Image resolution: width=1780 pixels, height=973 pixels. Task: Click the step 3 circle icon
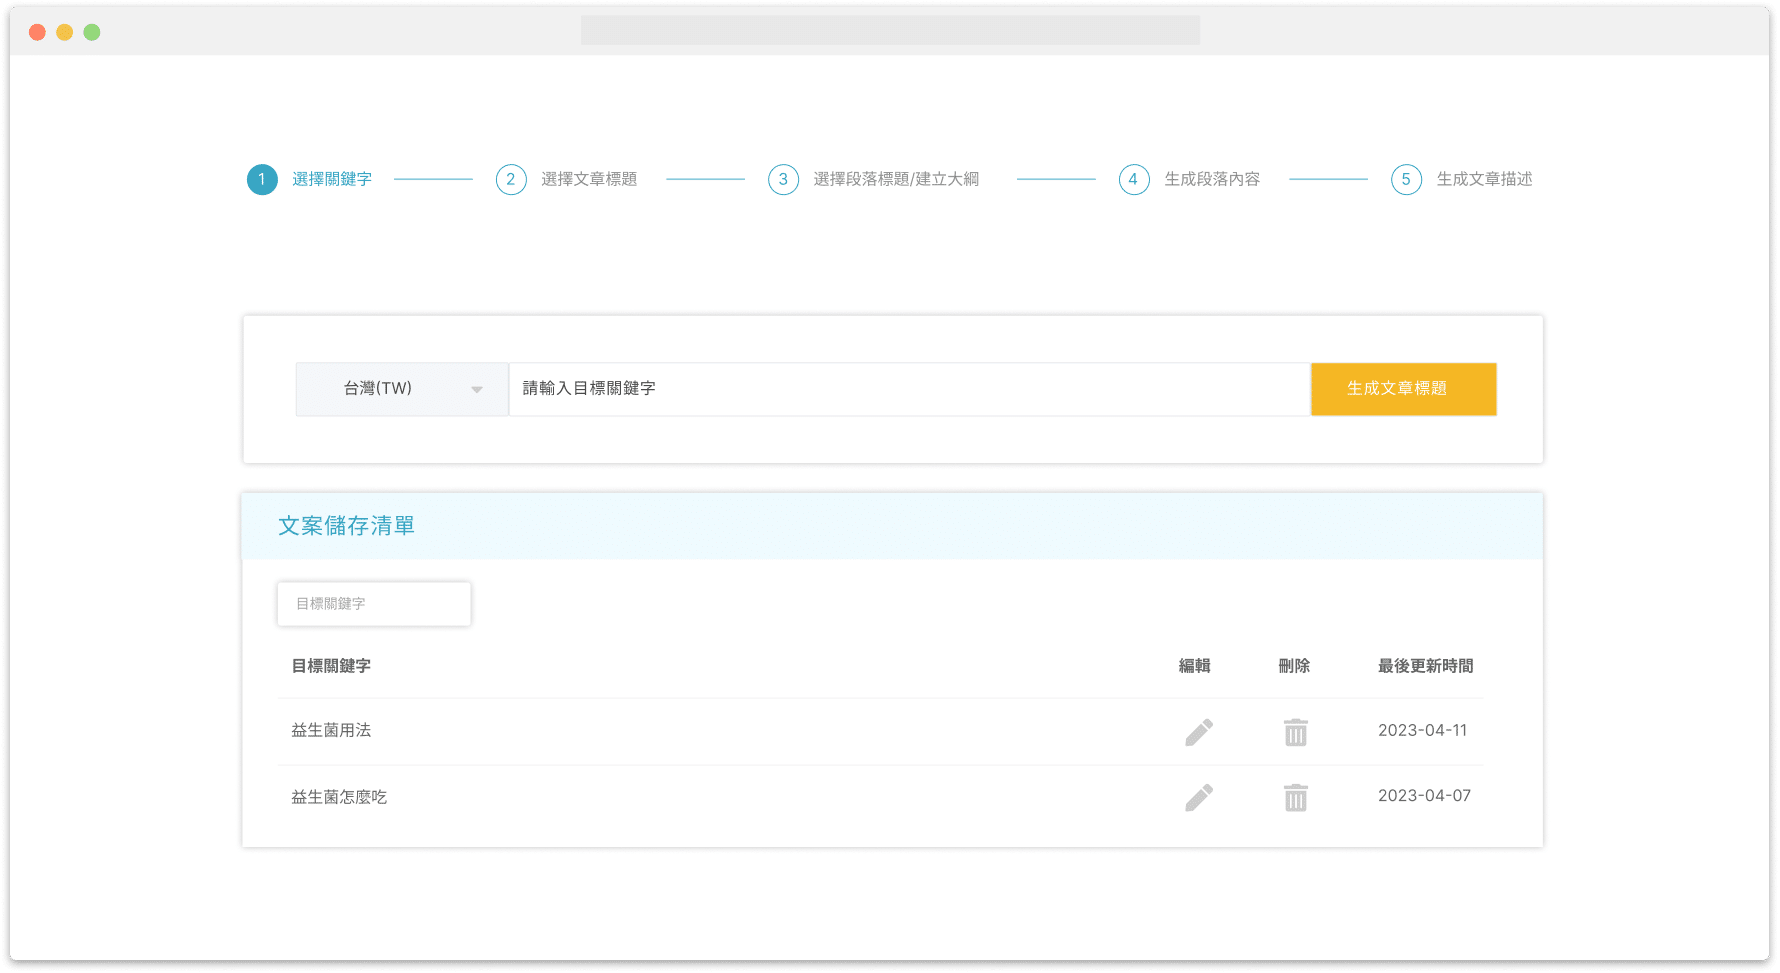(x=783, y=179)
